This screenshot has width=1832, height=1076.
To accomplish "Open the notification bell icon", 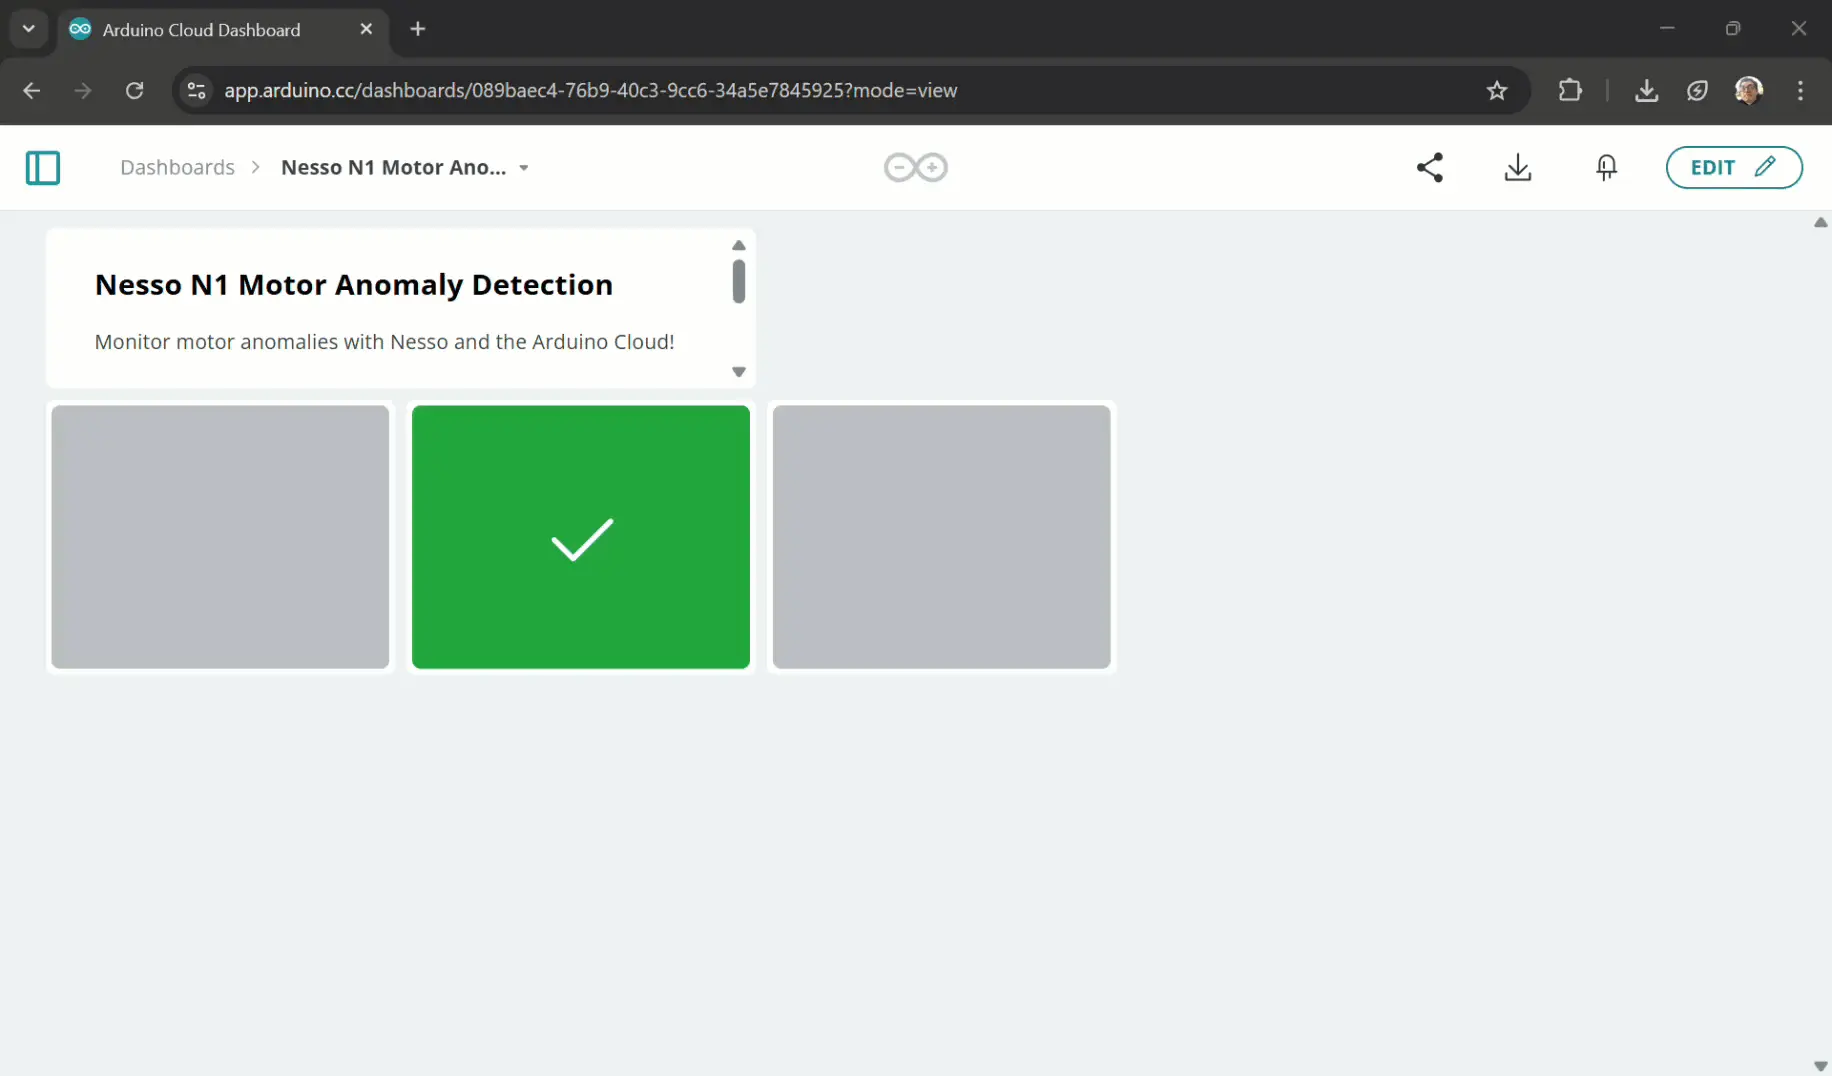I will point(1606,167).
